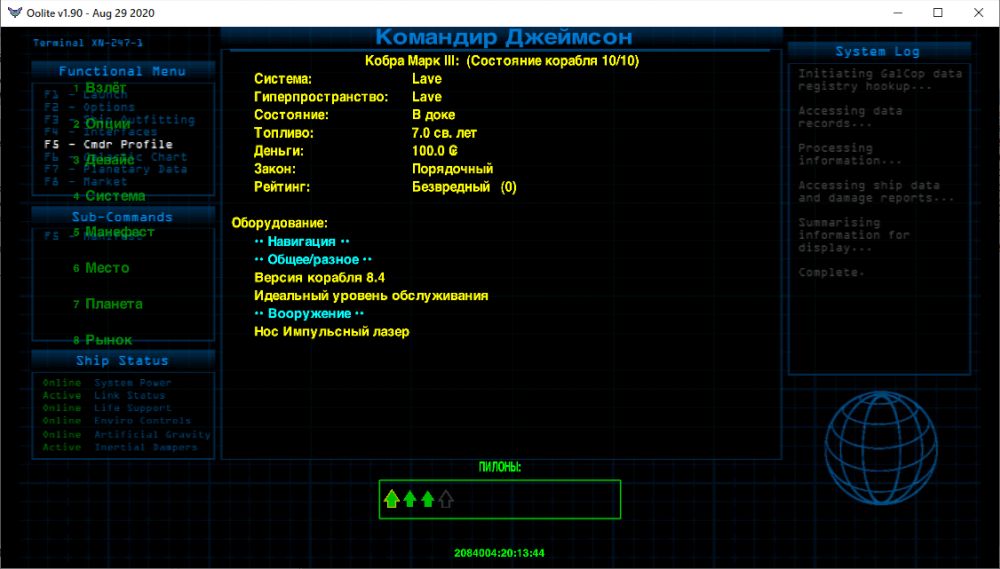The image size is (1000, 569).
Task: Open Опции menu entry
Action: (107, 124)
